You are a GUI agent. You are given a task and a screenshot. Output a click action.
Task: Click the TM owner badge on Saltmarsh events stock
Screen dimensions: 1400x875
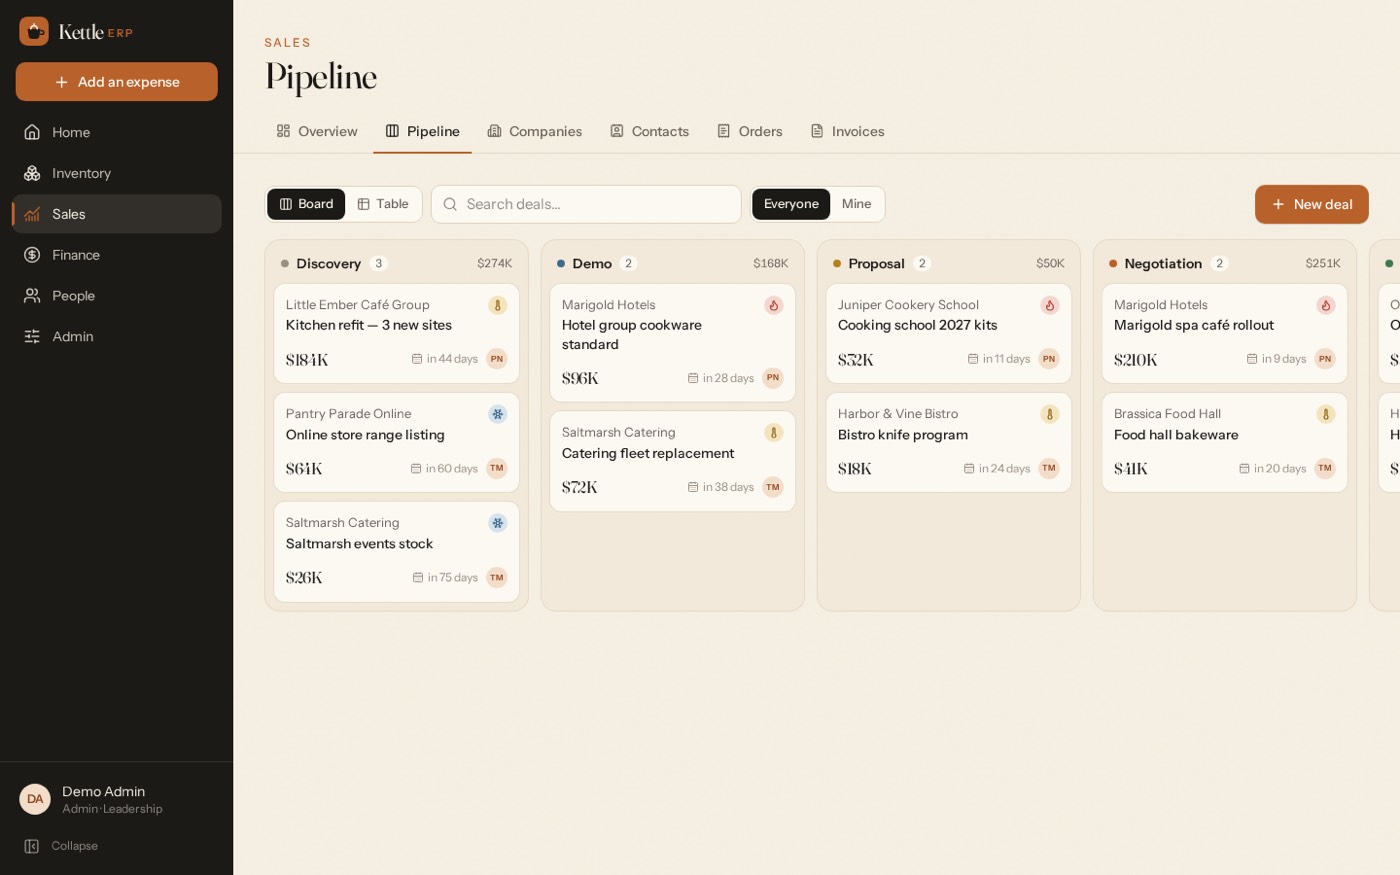(497, 578)
